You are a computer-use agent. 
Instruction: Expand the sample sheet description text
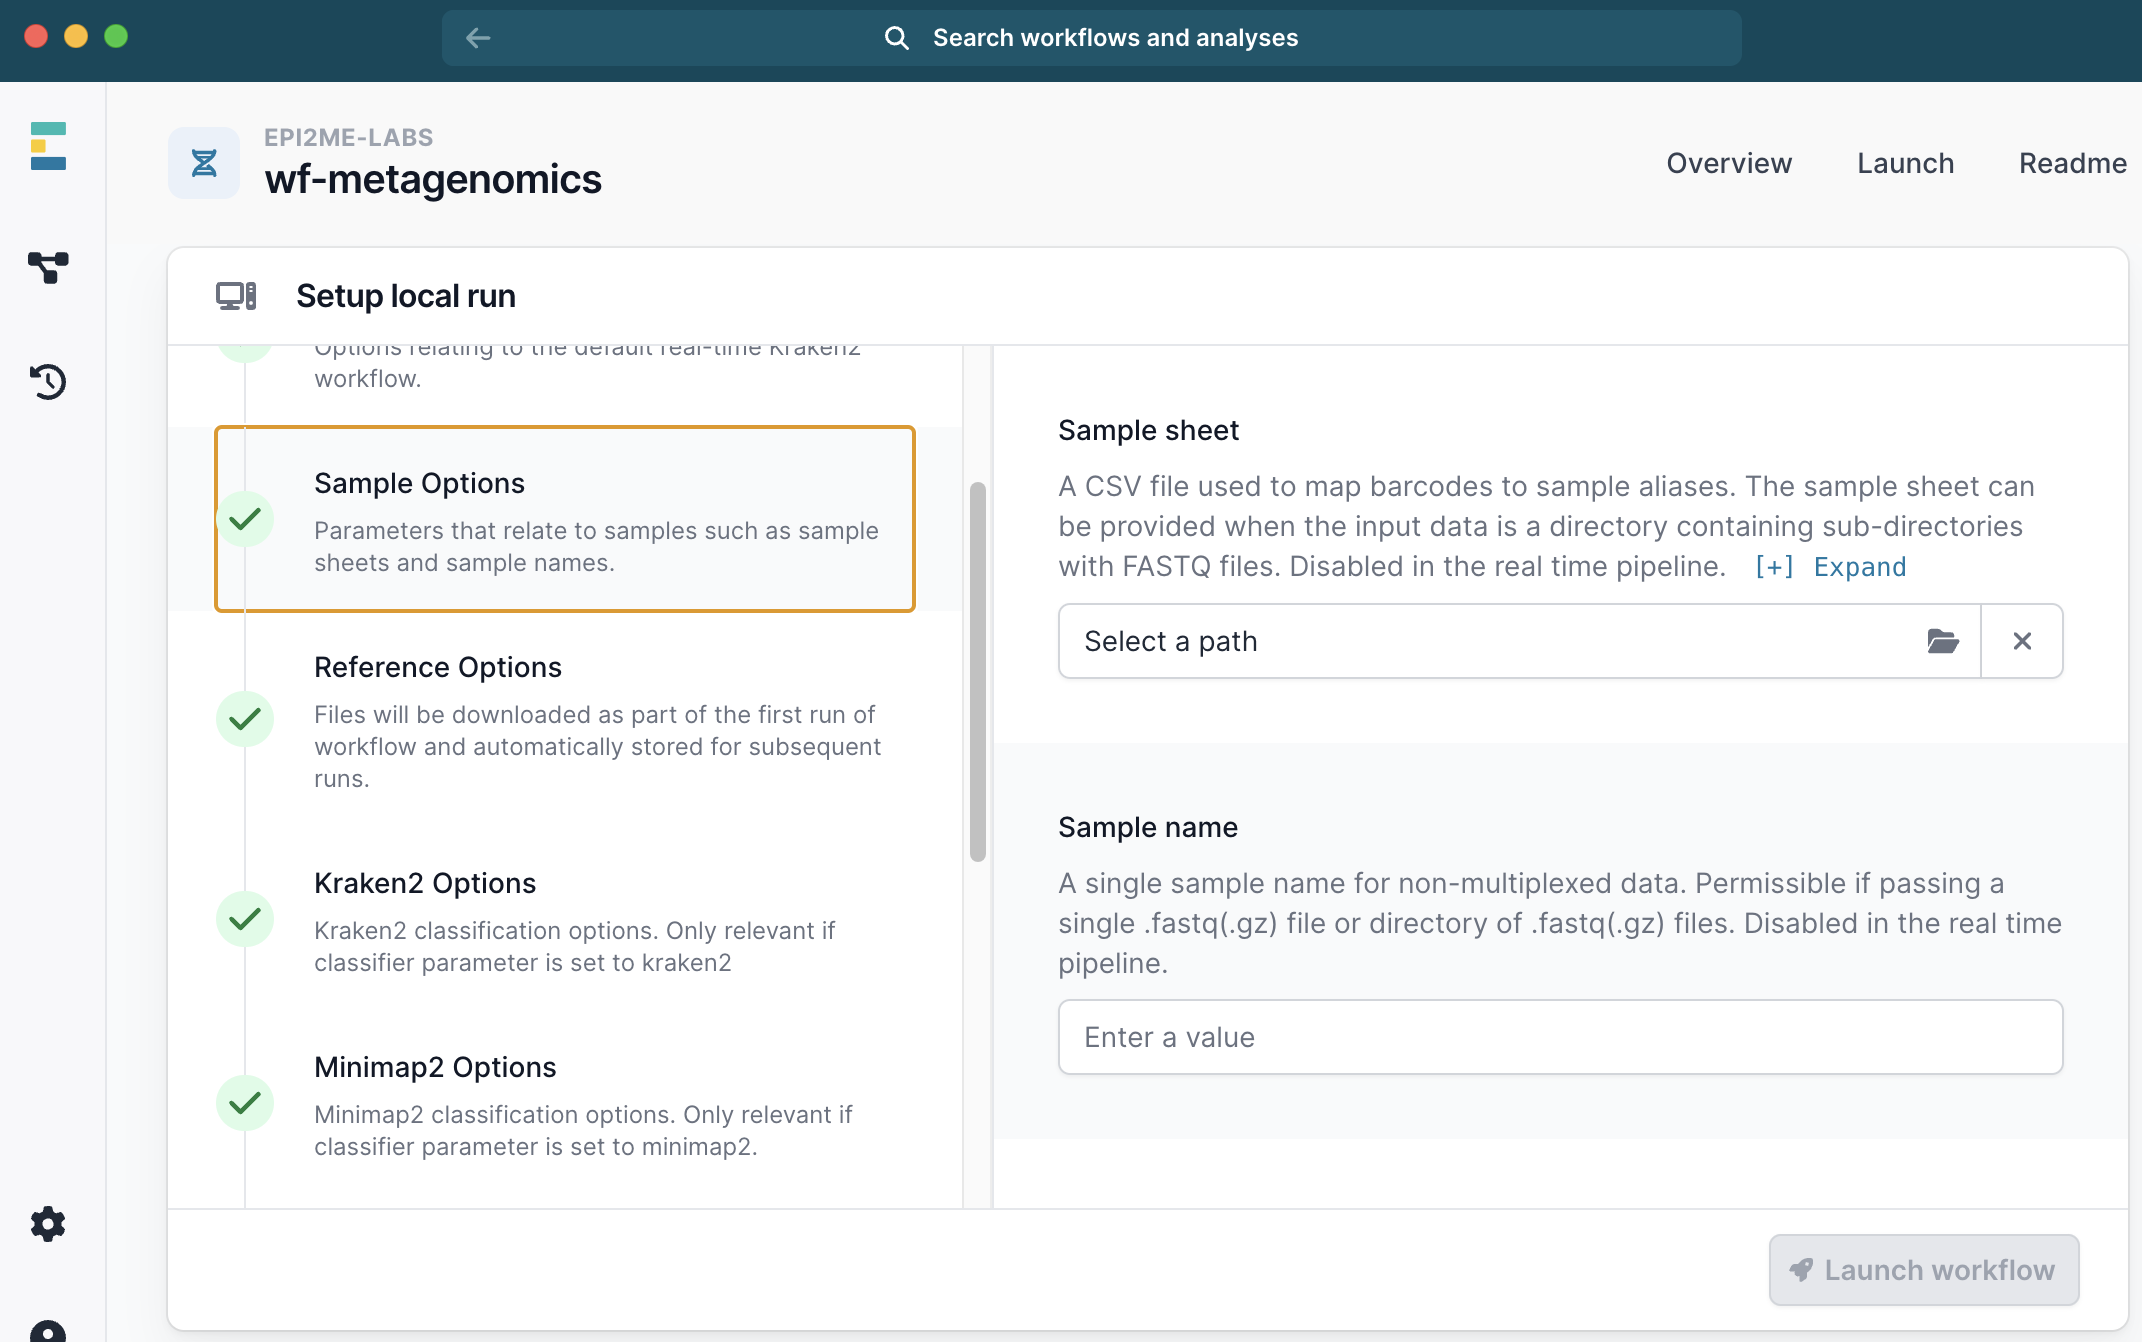click(1859, 566)
